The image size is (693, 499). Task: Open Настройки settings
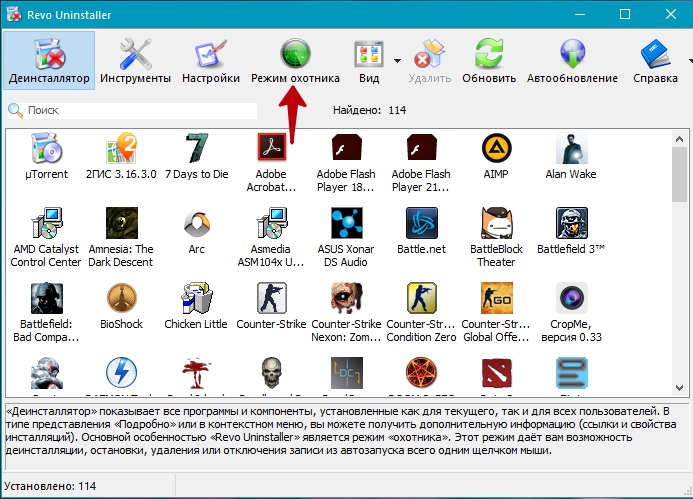click(x=211, y=60)
